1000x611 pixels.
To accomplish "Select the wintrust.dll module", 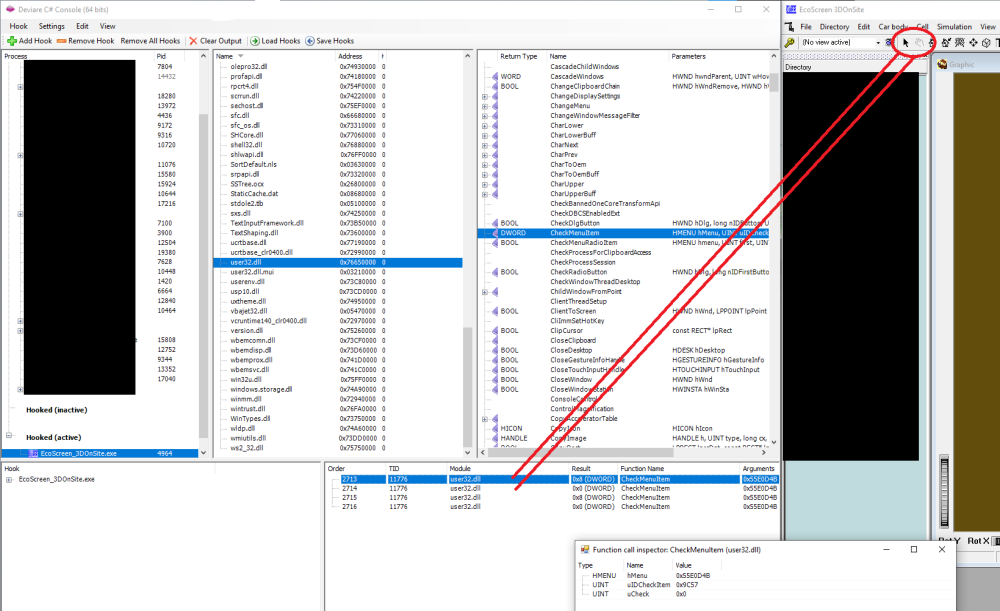I will [247, 409].
